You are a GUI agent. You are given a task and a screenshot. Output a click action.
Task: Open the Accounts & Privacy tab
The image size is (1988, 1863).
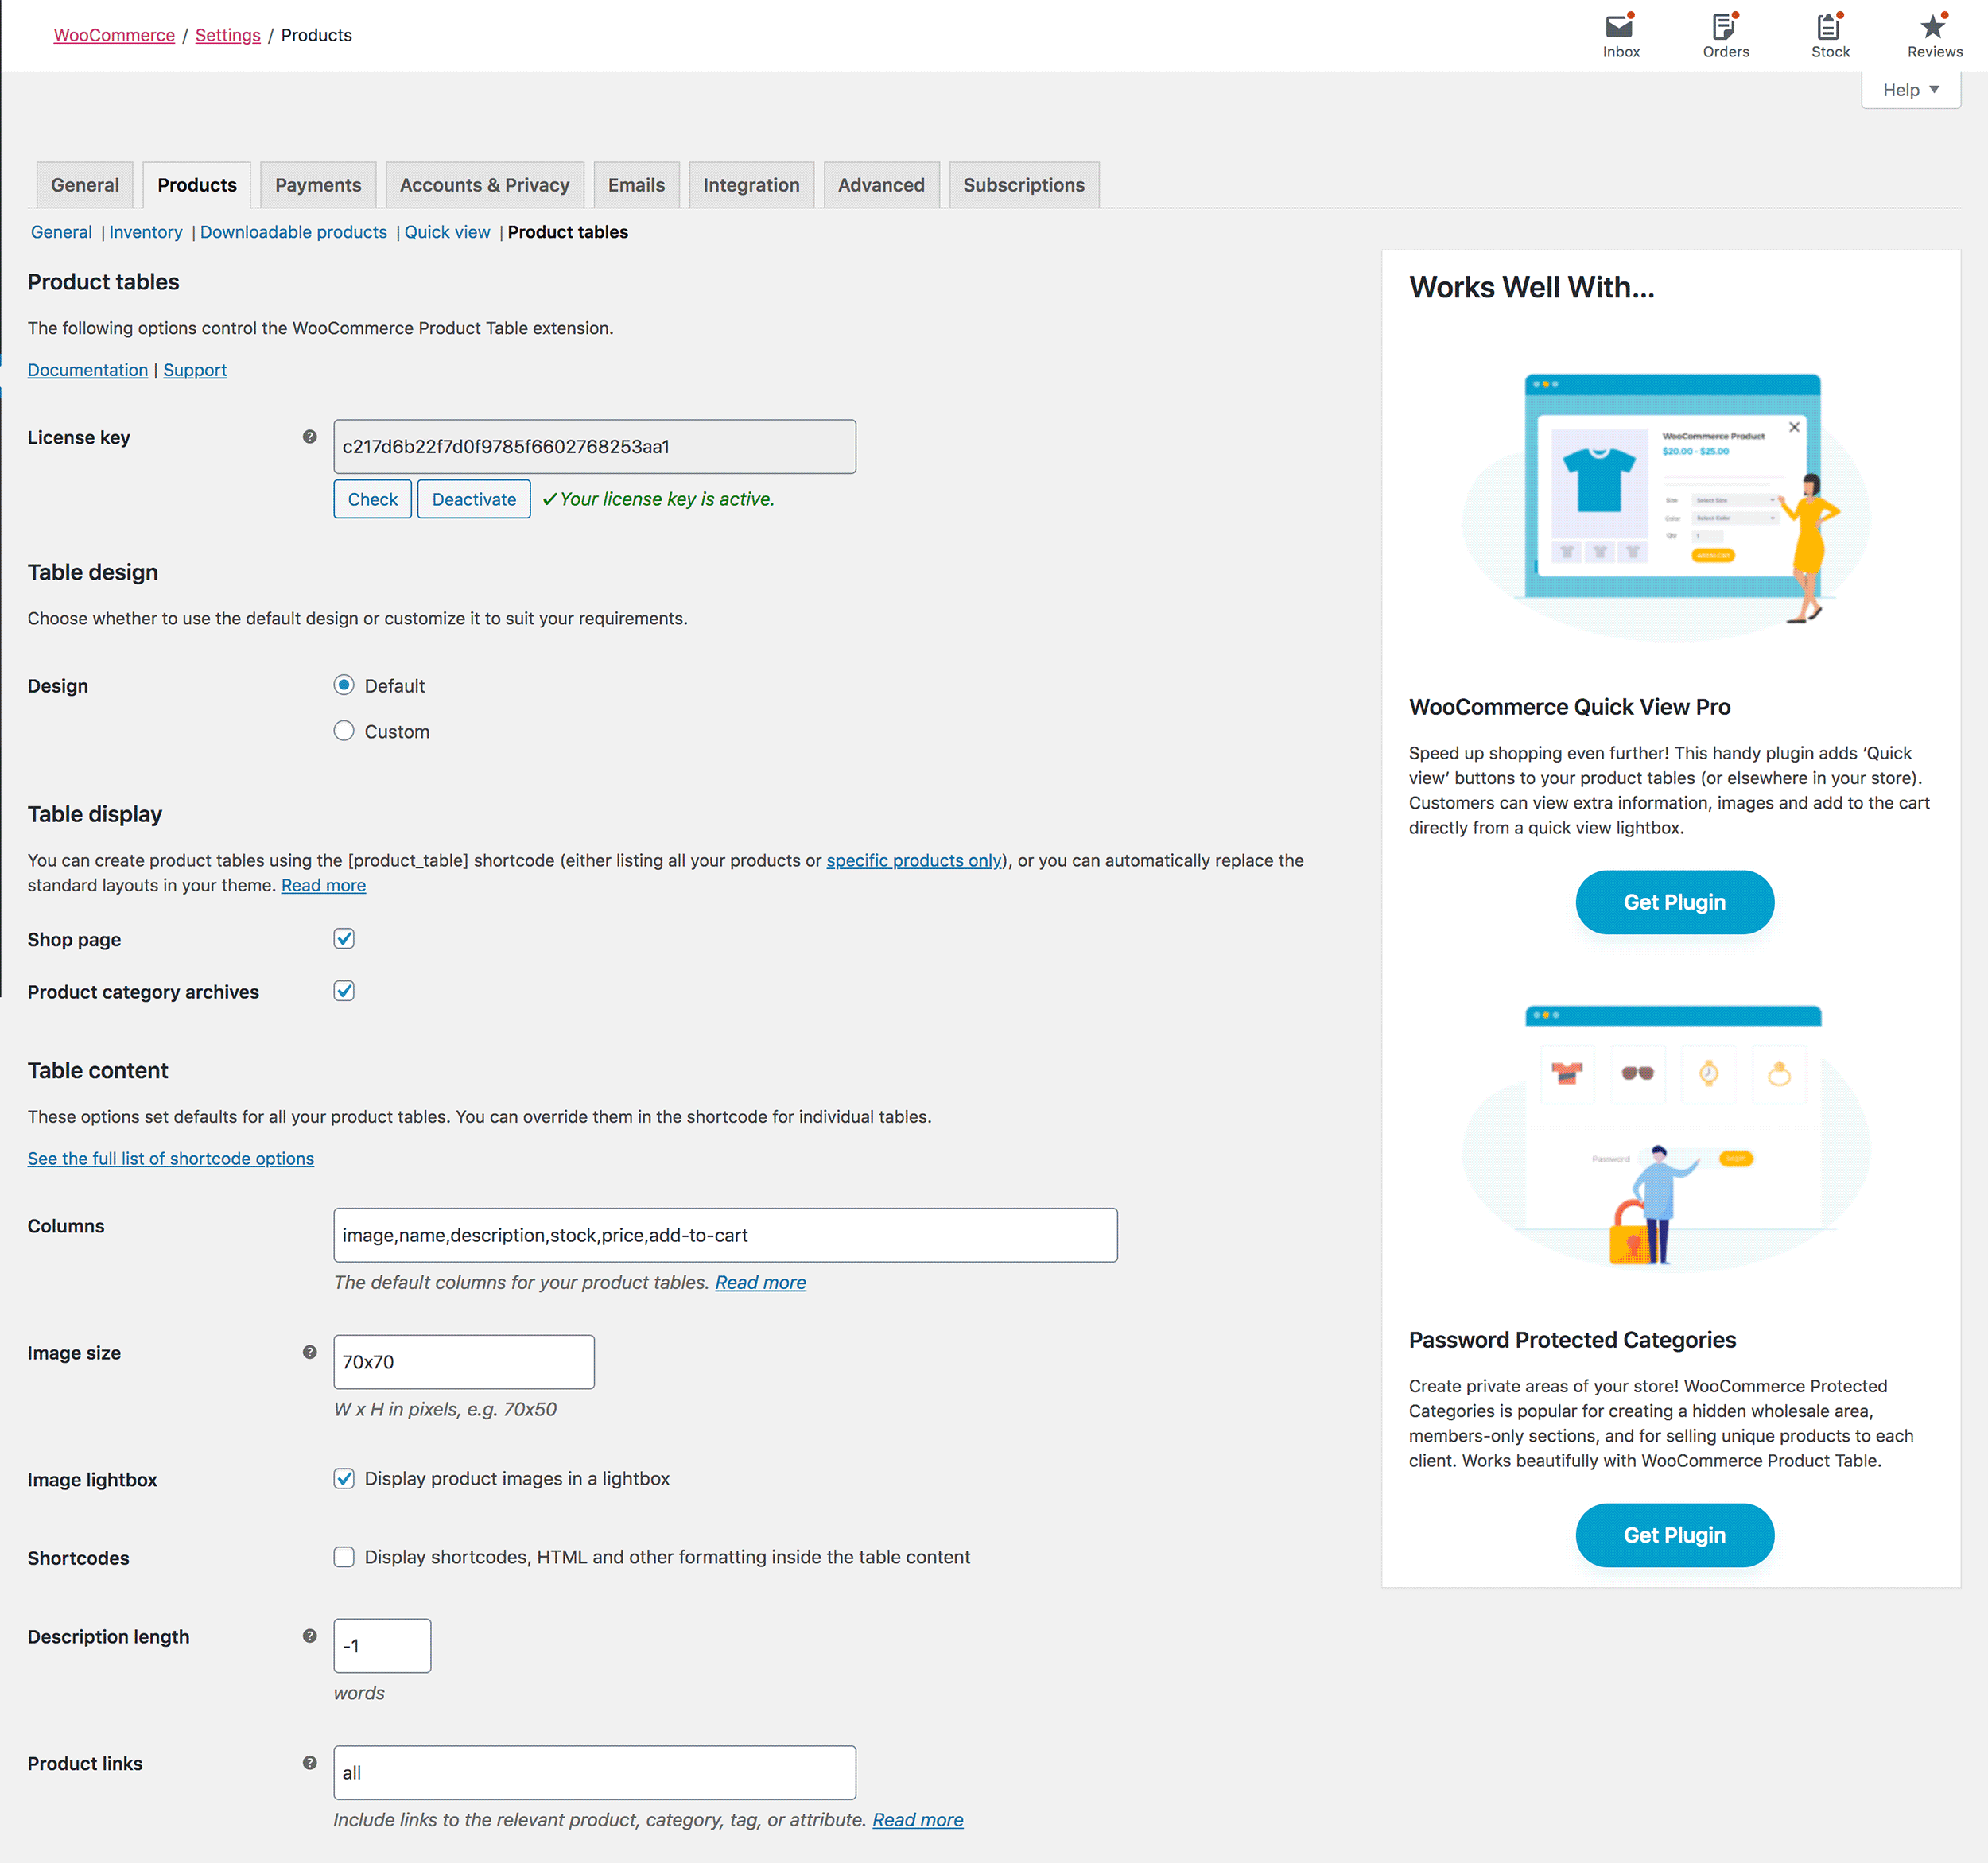pos(485,185)
